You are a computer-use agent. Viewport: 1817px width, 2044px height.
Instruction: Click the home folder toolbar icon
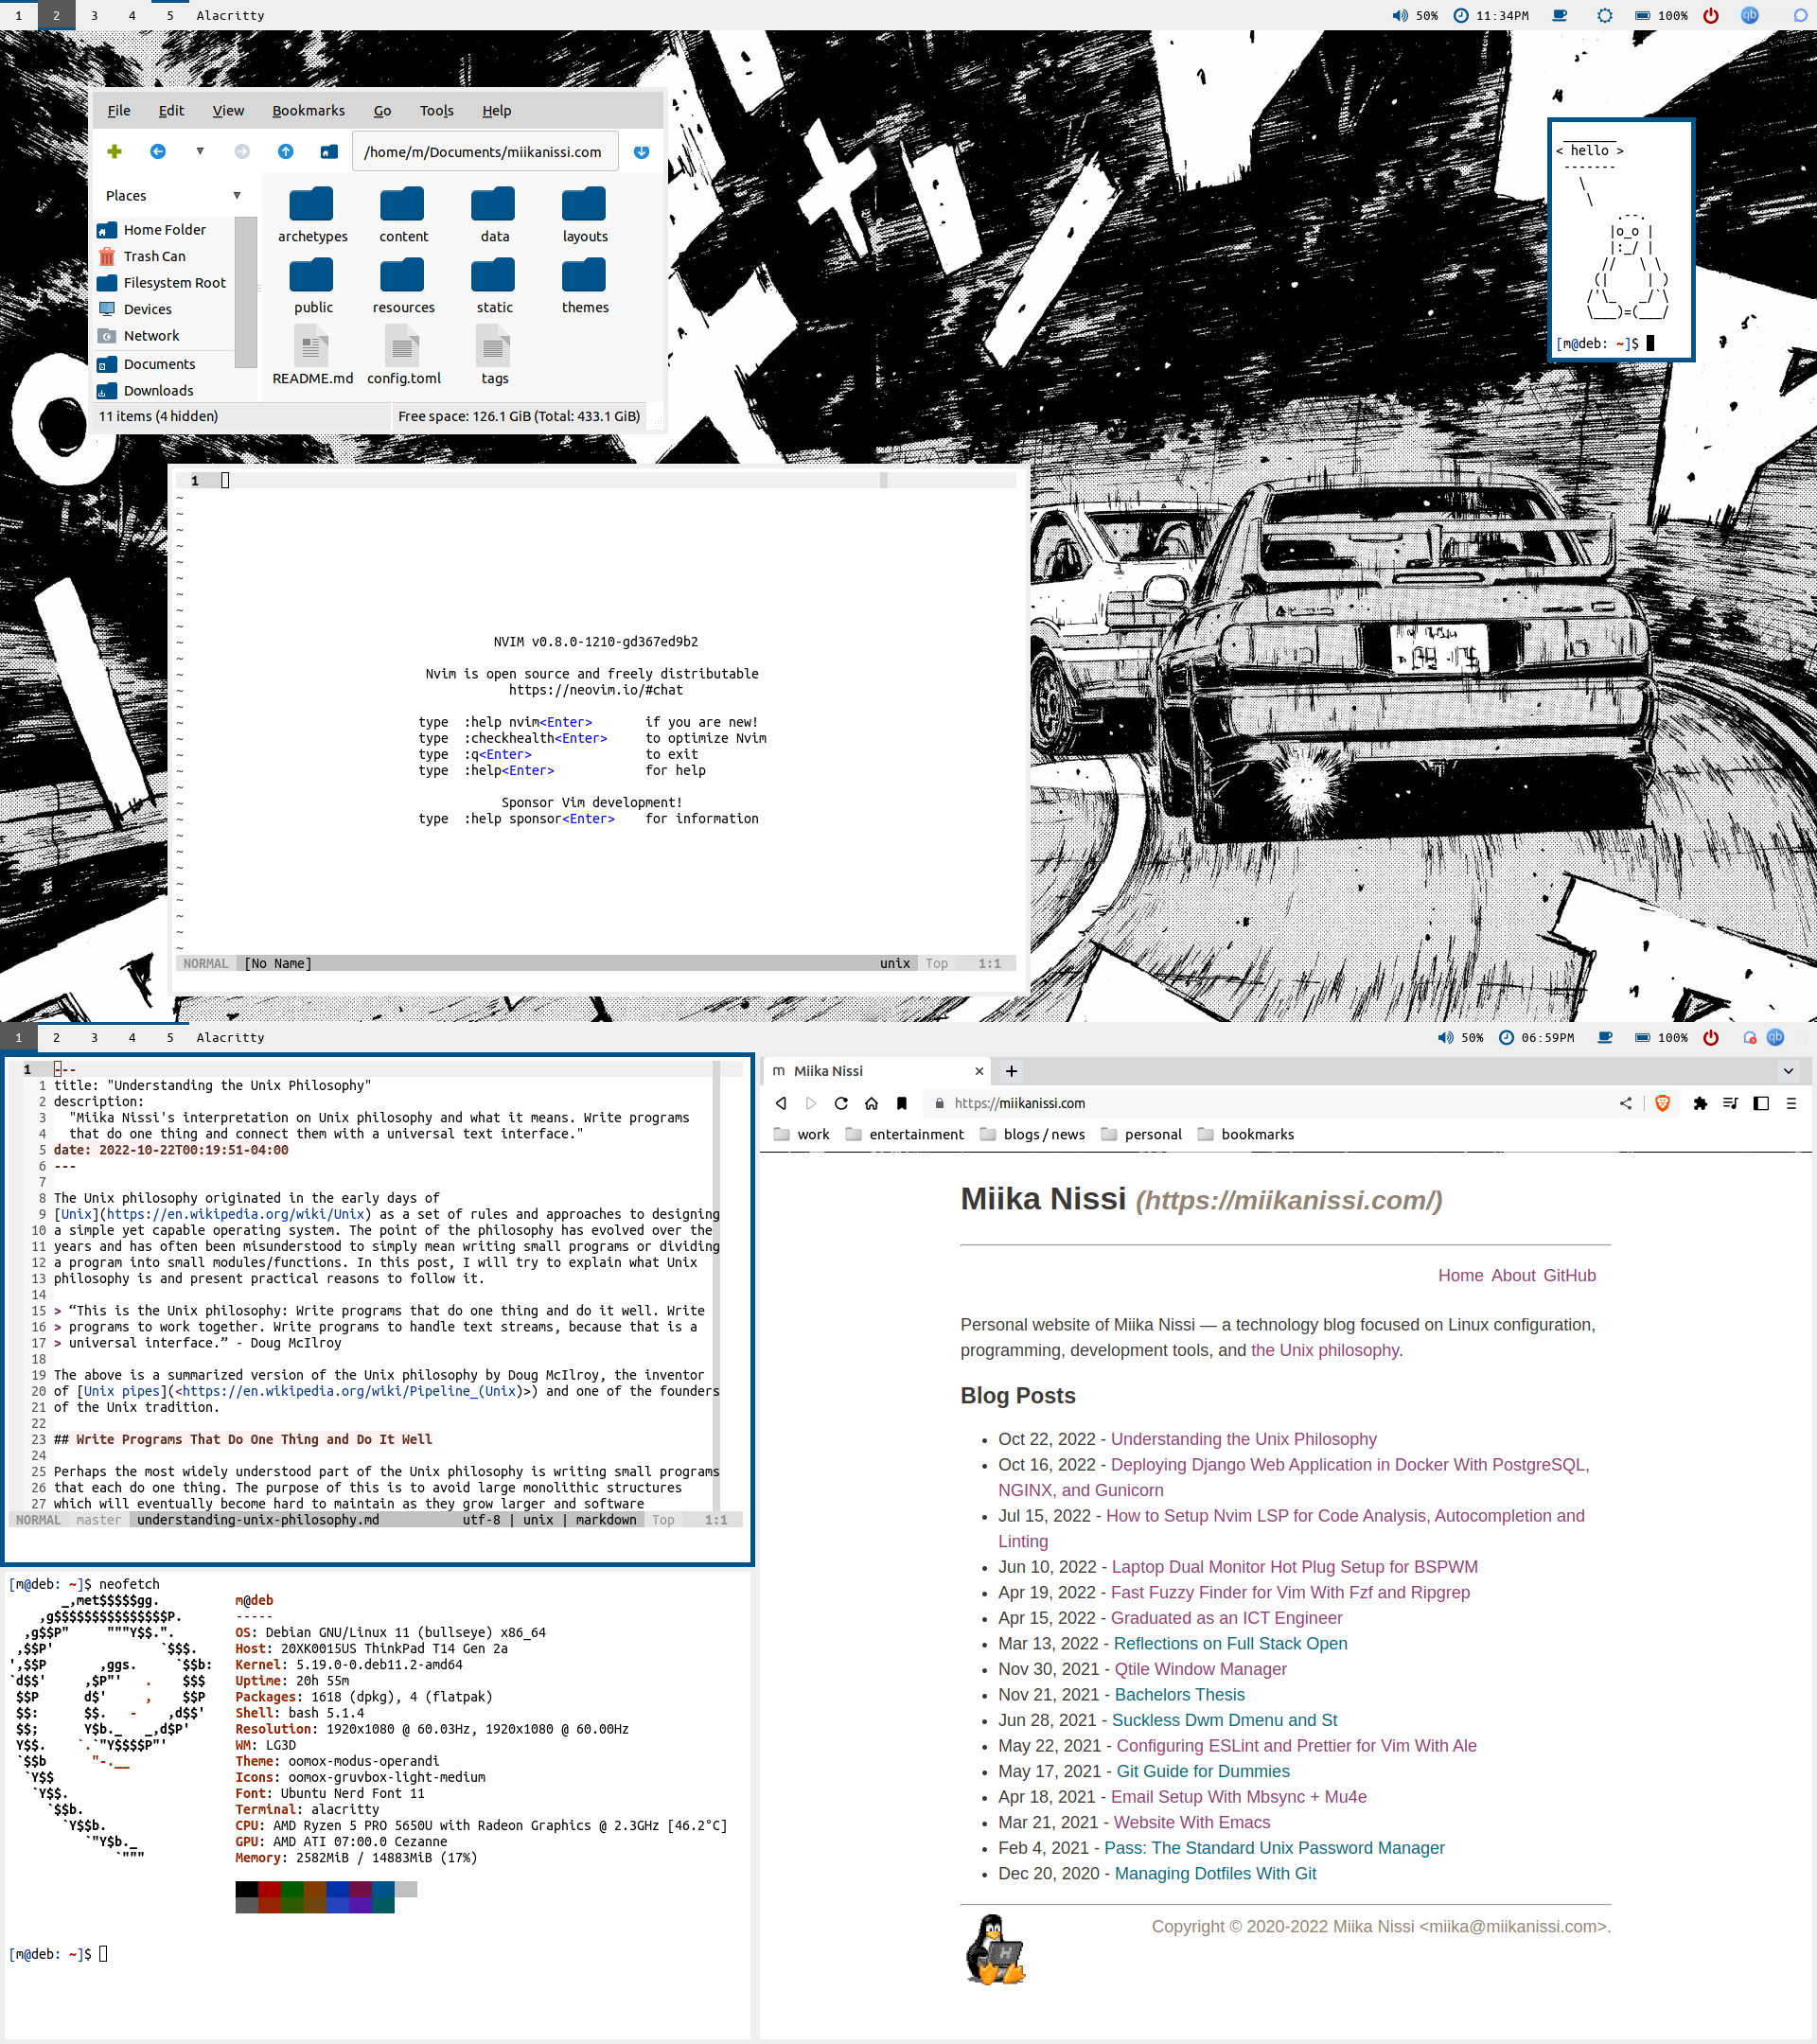tap(328, 152)
